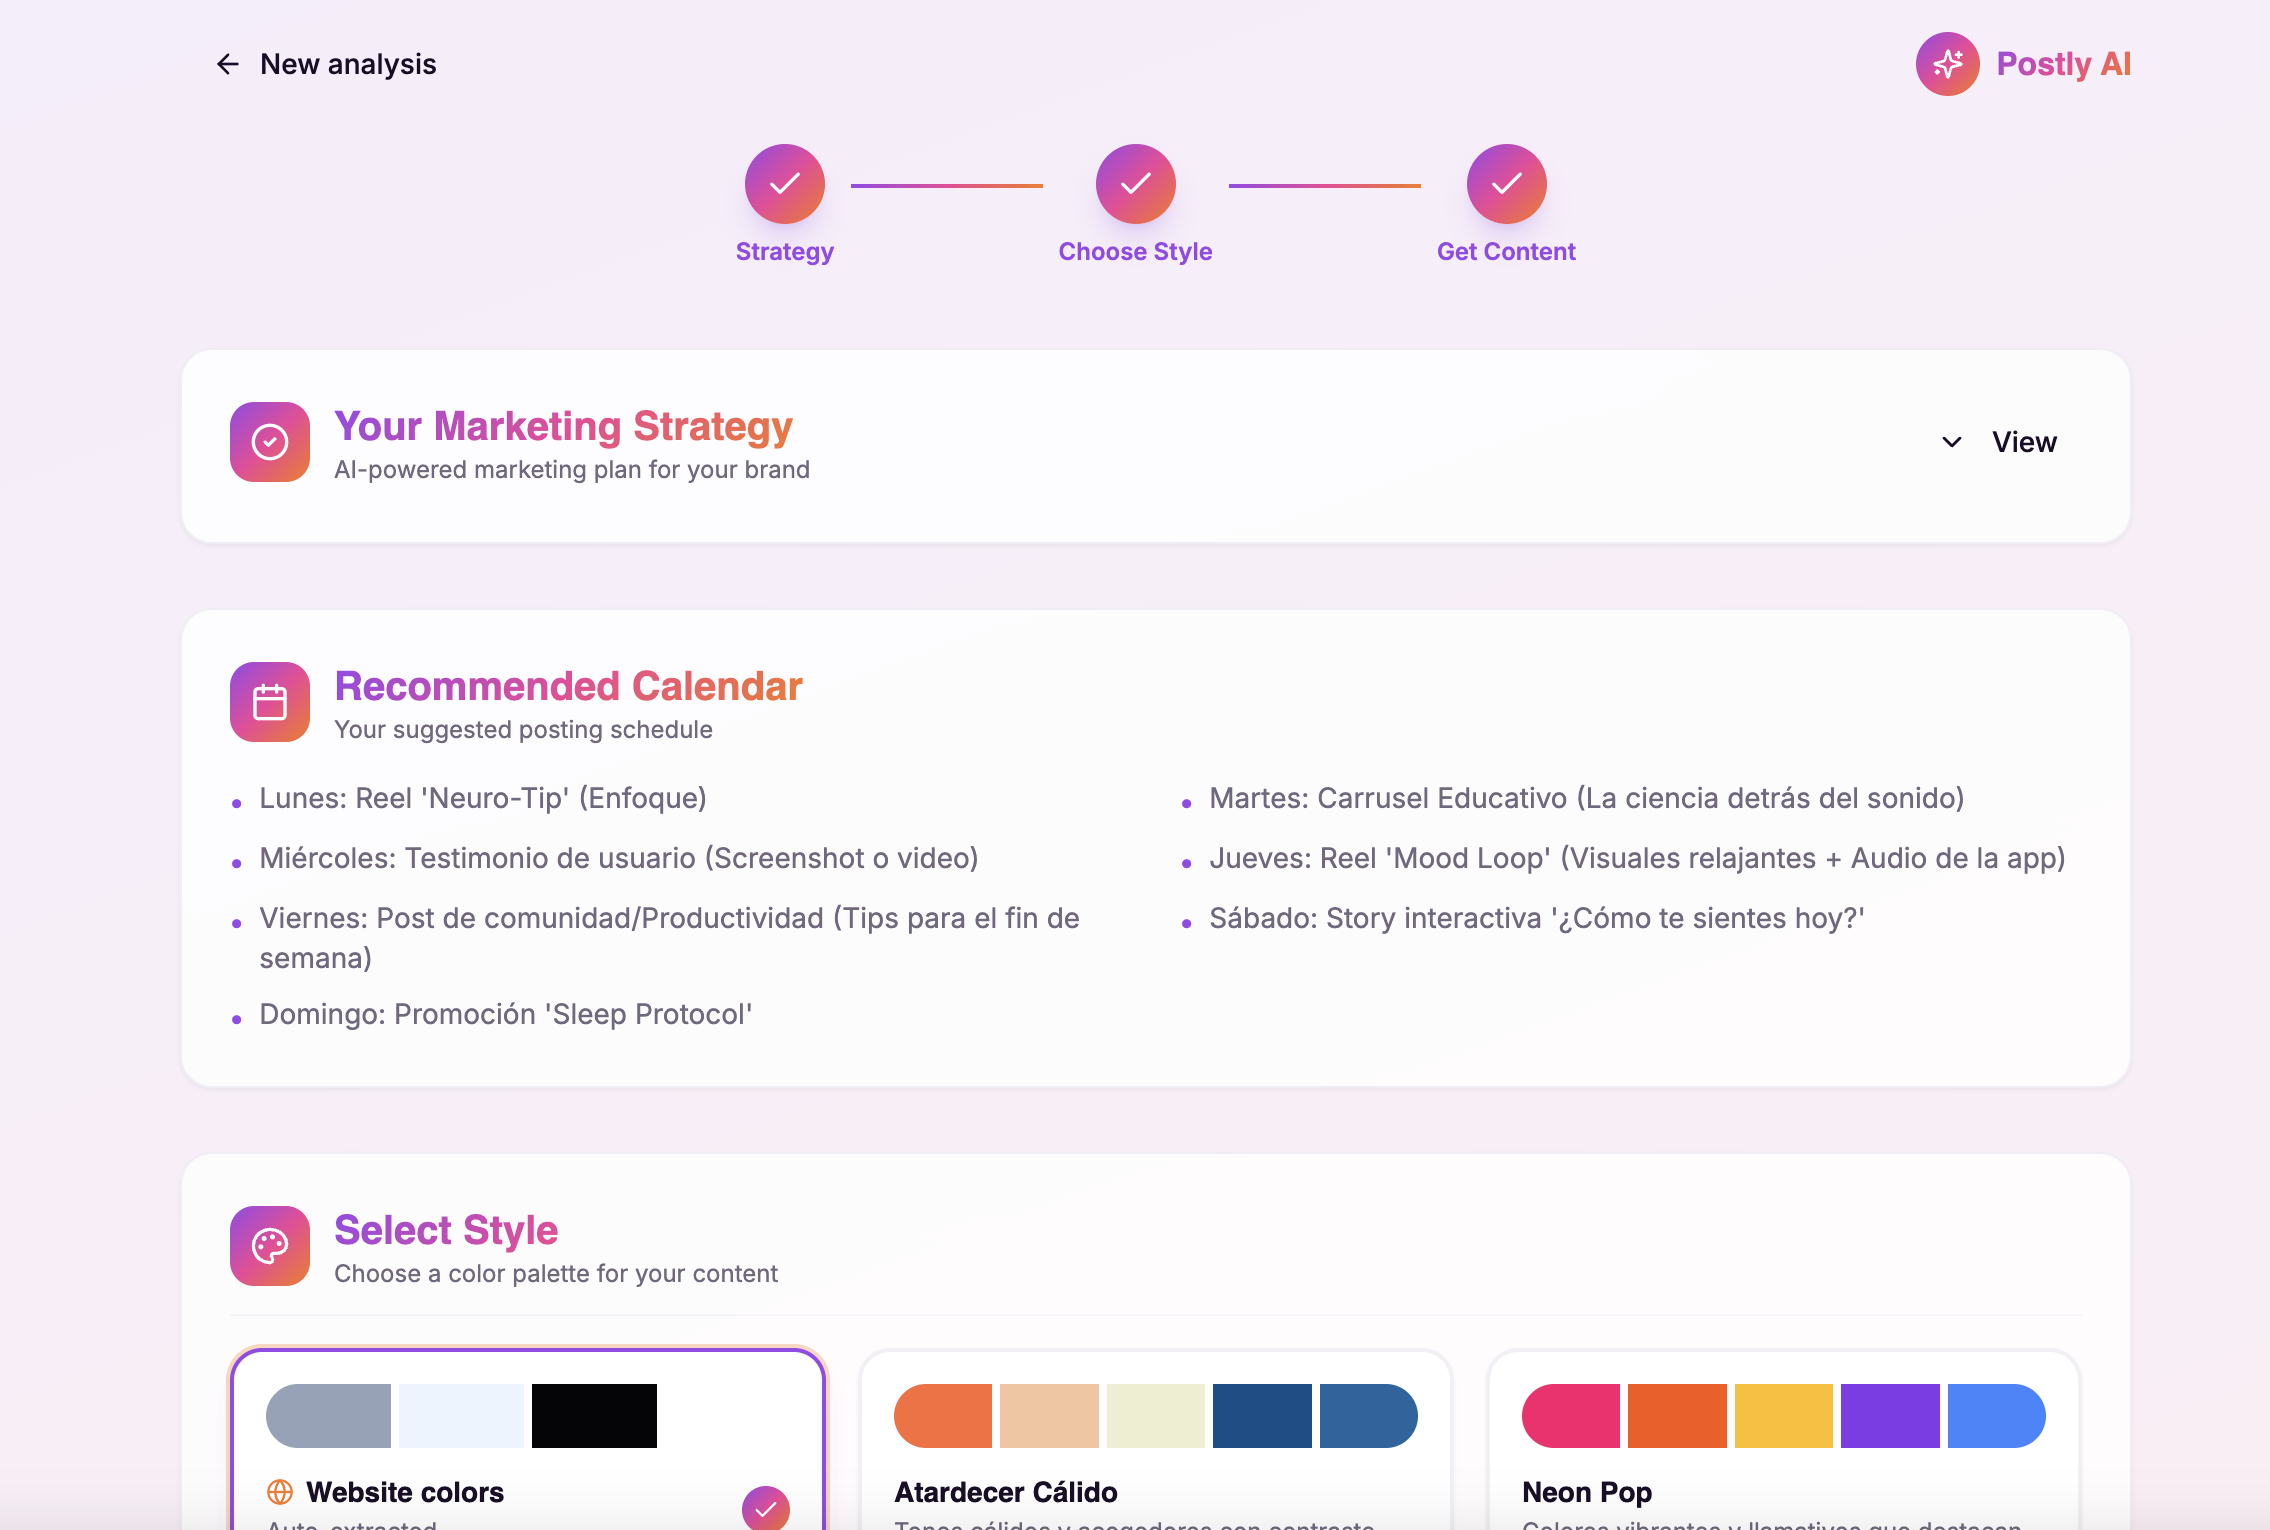Viewport: 2270px width, 1530px height.
Task: Click the Strategy step checkmark circle
Action: click(x=784, y=184)
